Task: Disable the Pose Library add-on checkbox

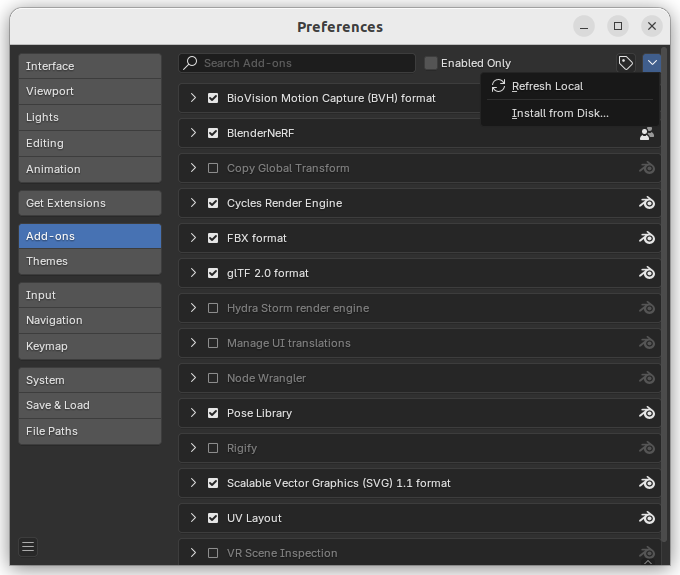Action: coord(213,413)
